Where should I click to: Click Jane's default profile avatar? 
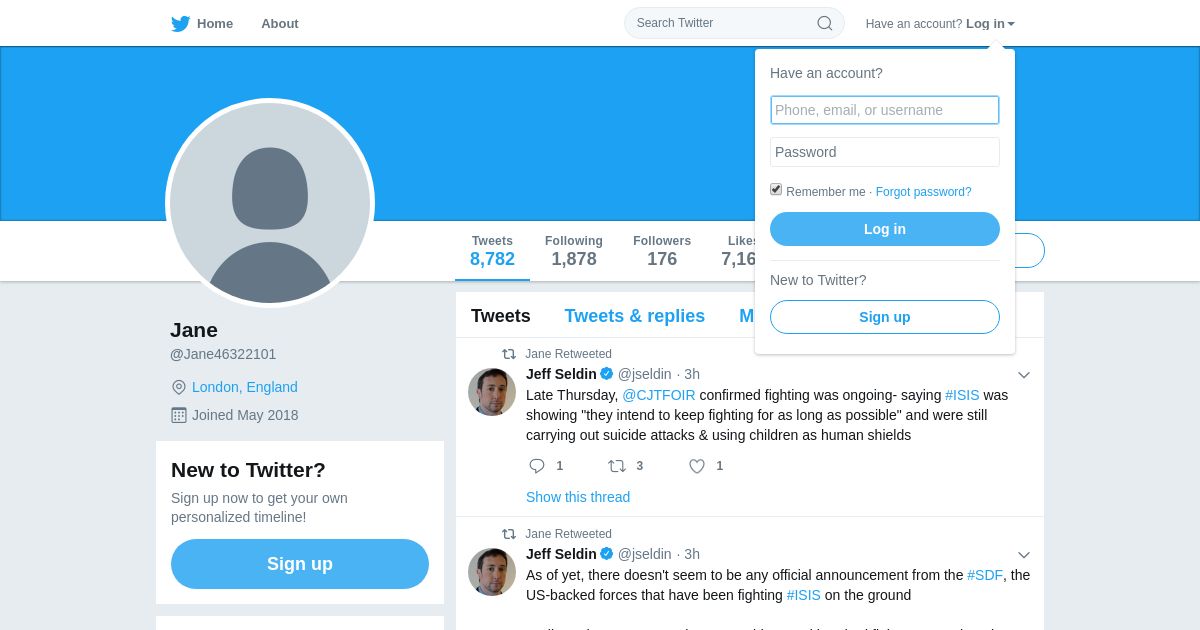click(x=270, y=203)
